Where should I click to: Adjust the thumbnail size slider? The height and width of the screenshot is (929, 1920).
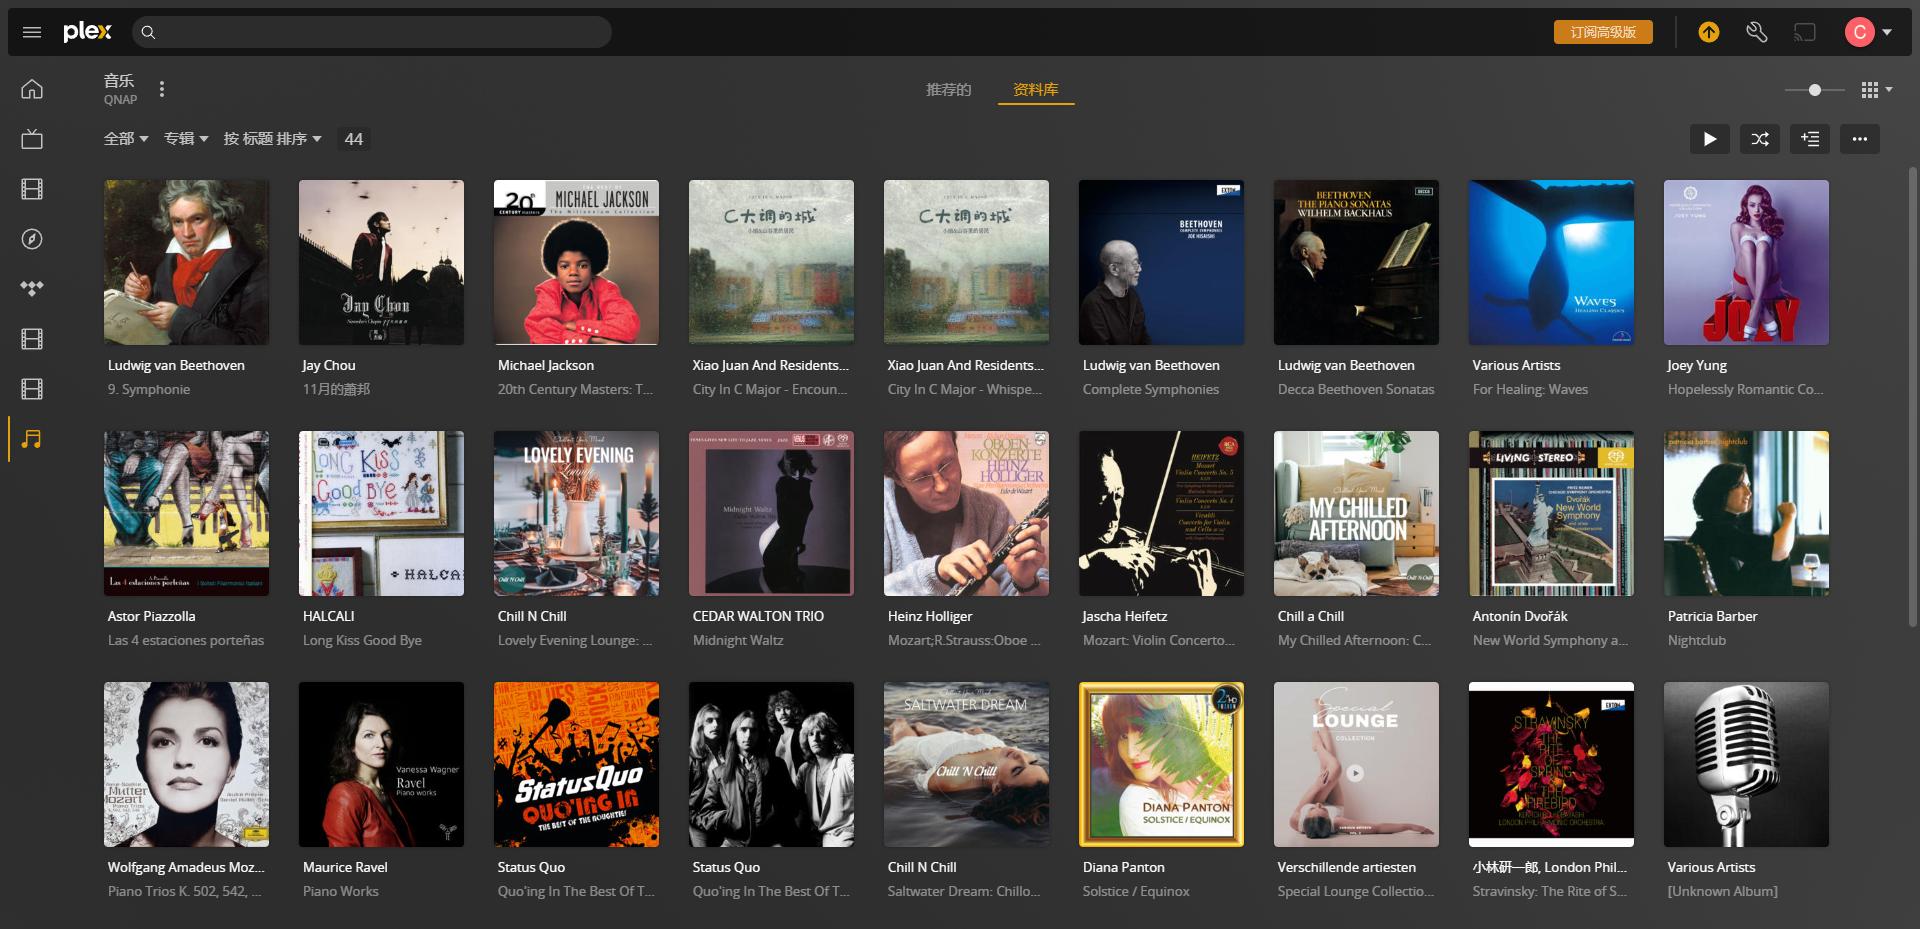click(x=1815, y=90)
